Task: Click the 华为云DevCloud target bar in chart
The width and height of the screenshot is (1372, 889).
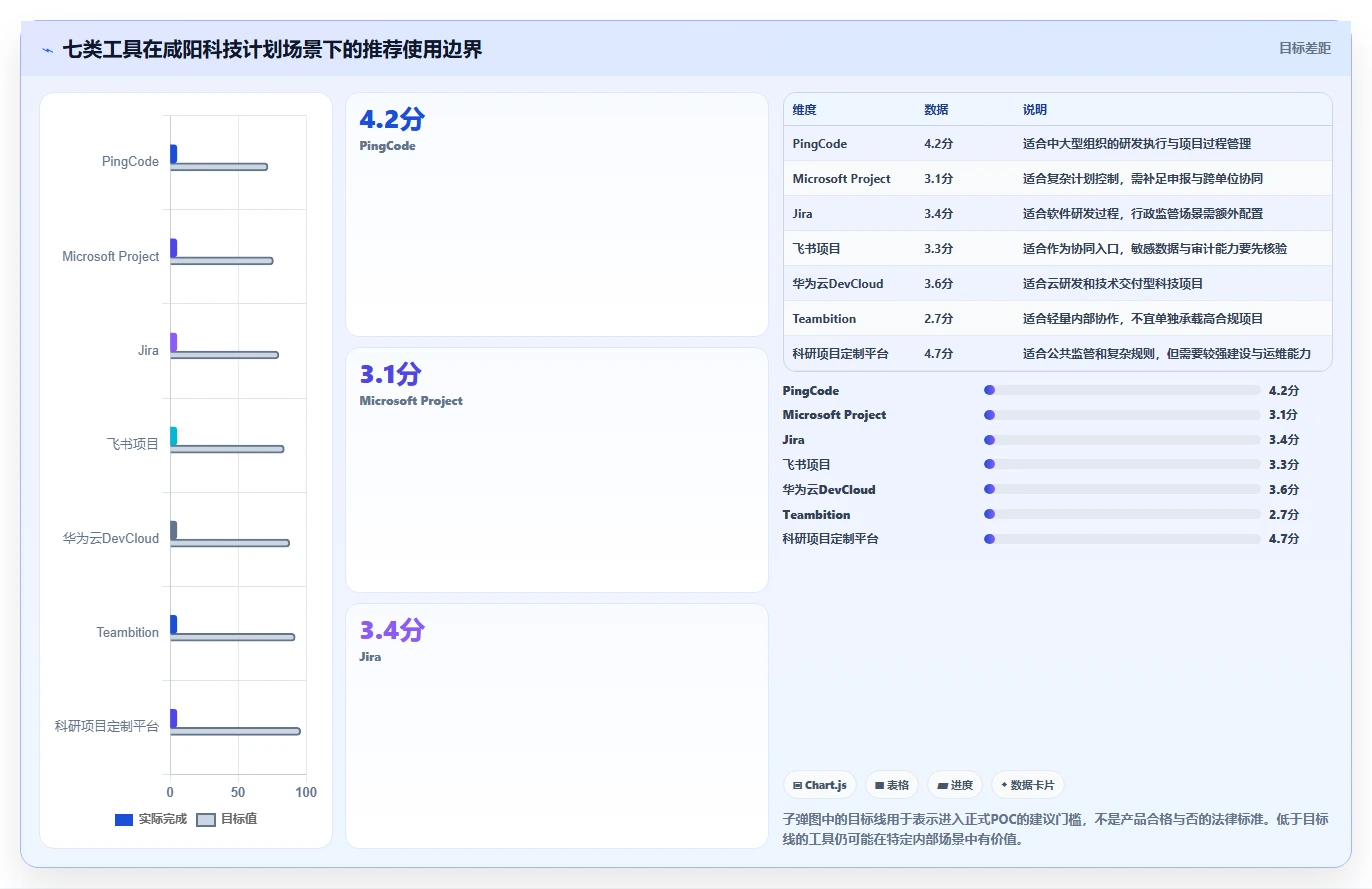Action: click(x=230, y=543)
